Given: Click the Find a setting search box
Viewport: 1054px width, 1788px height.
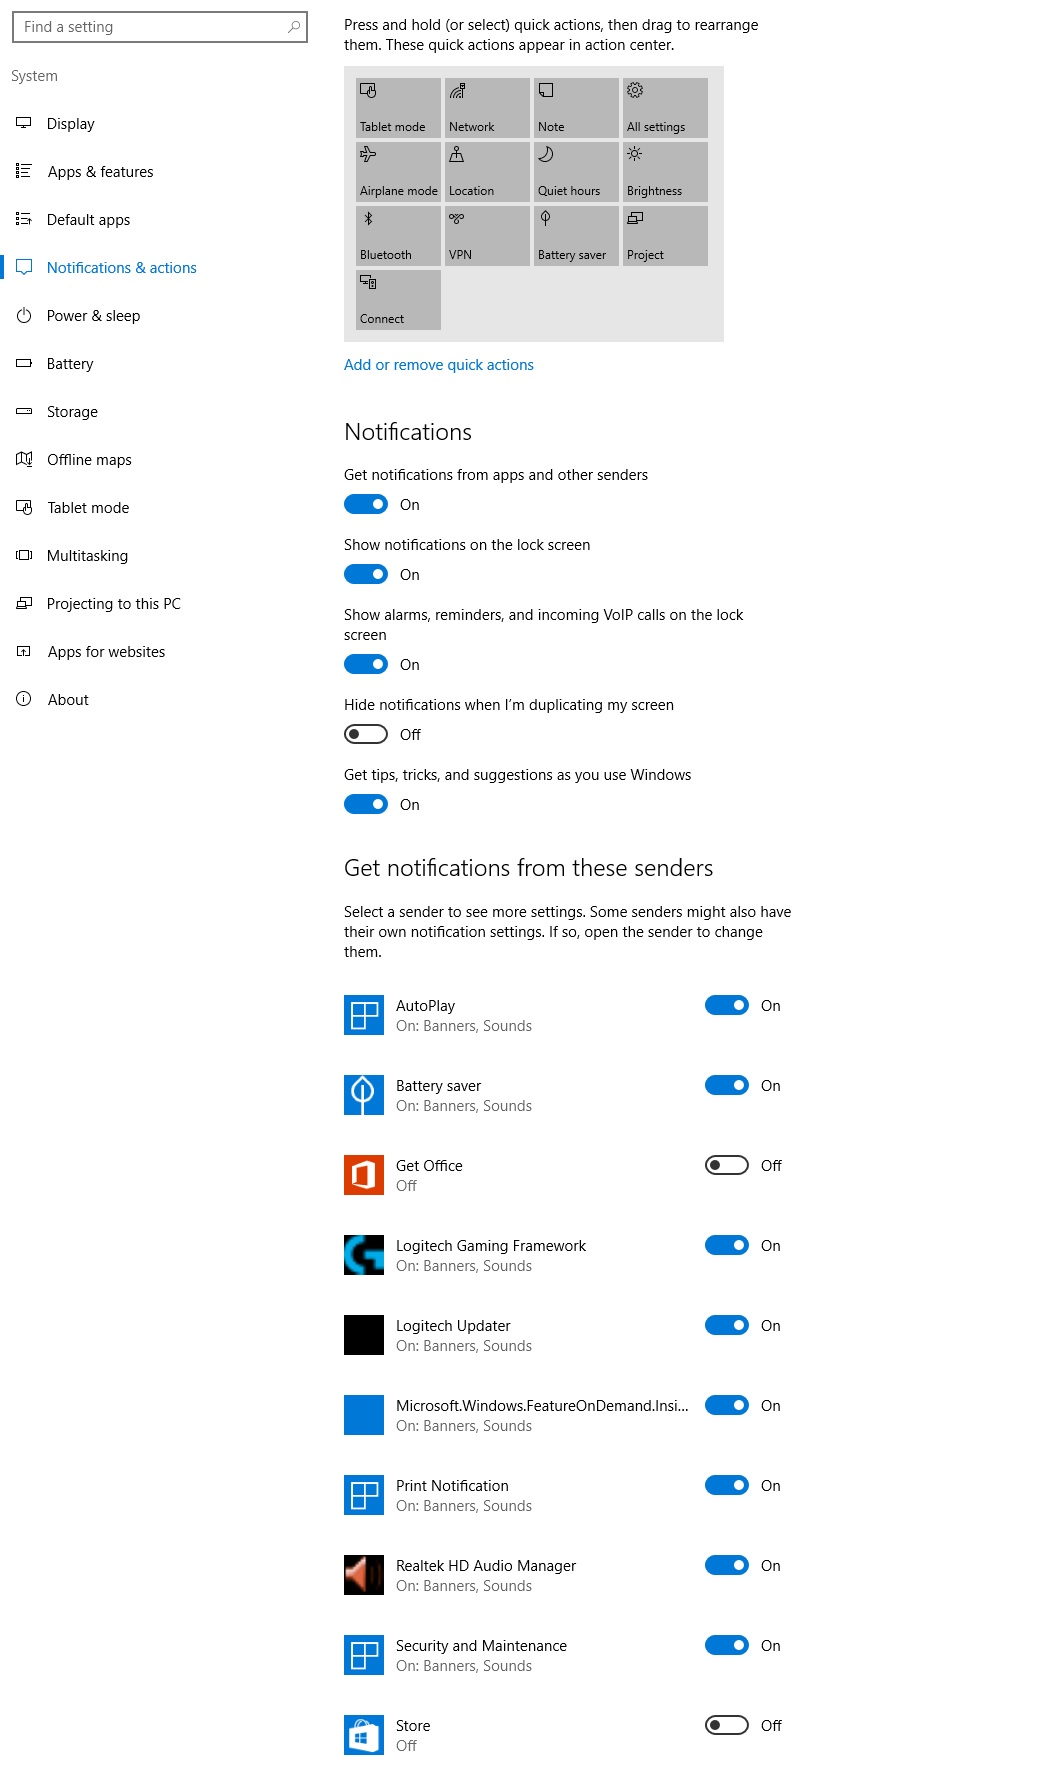Looking at the screenshot, I should pyautogui.click(x=160, y=27).
